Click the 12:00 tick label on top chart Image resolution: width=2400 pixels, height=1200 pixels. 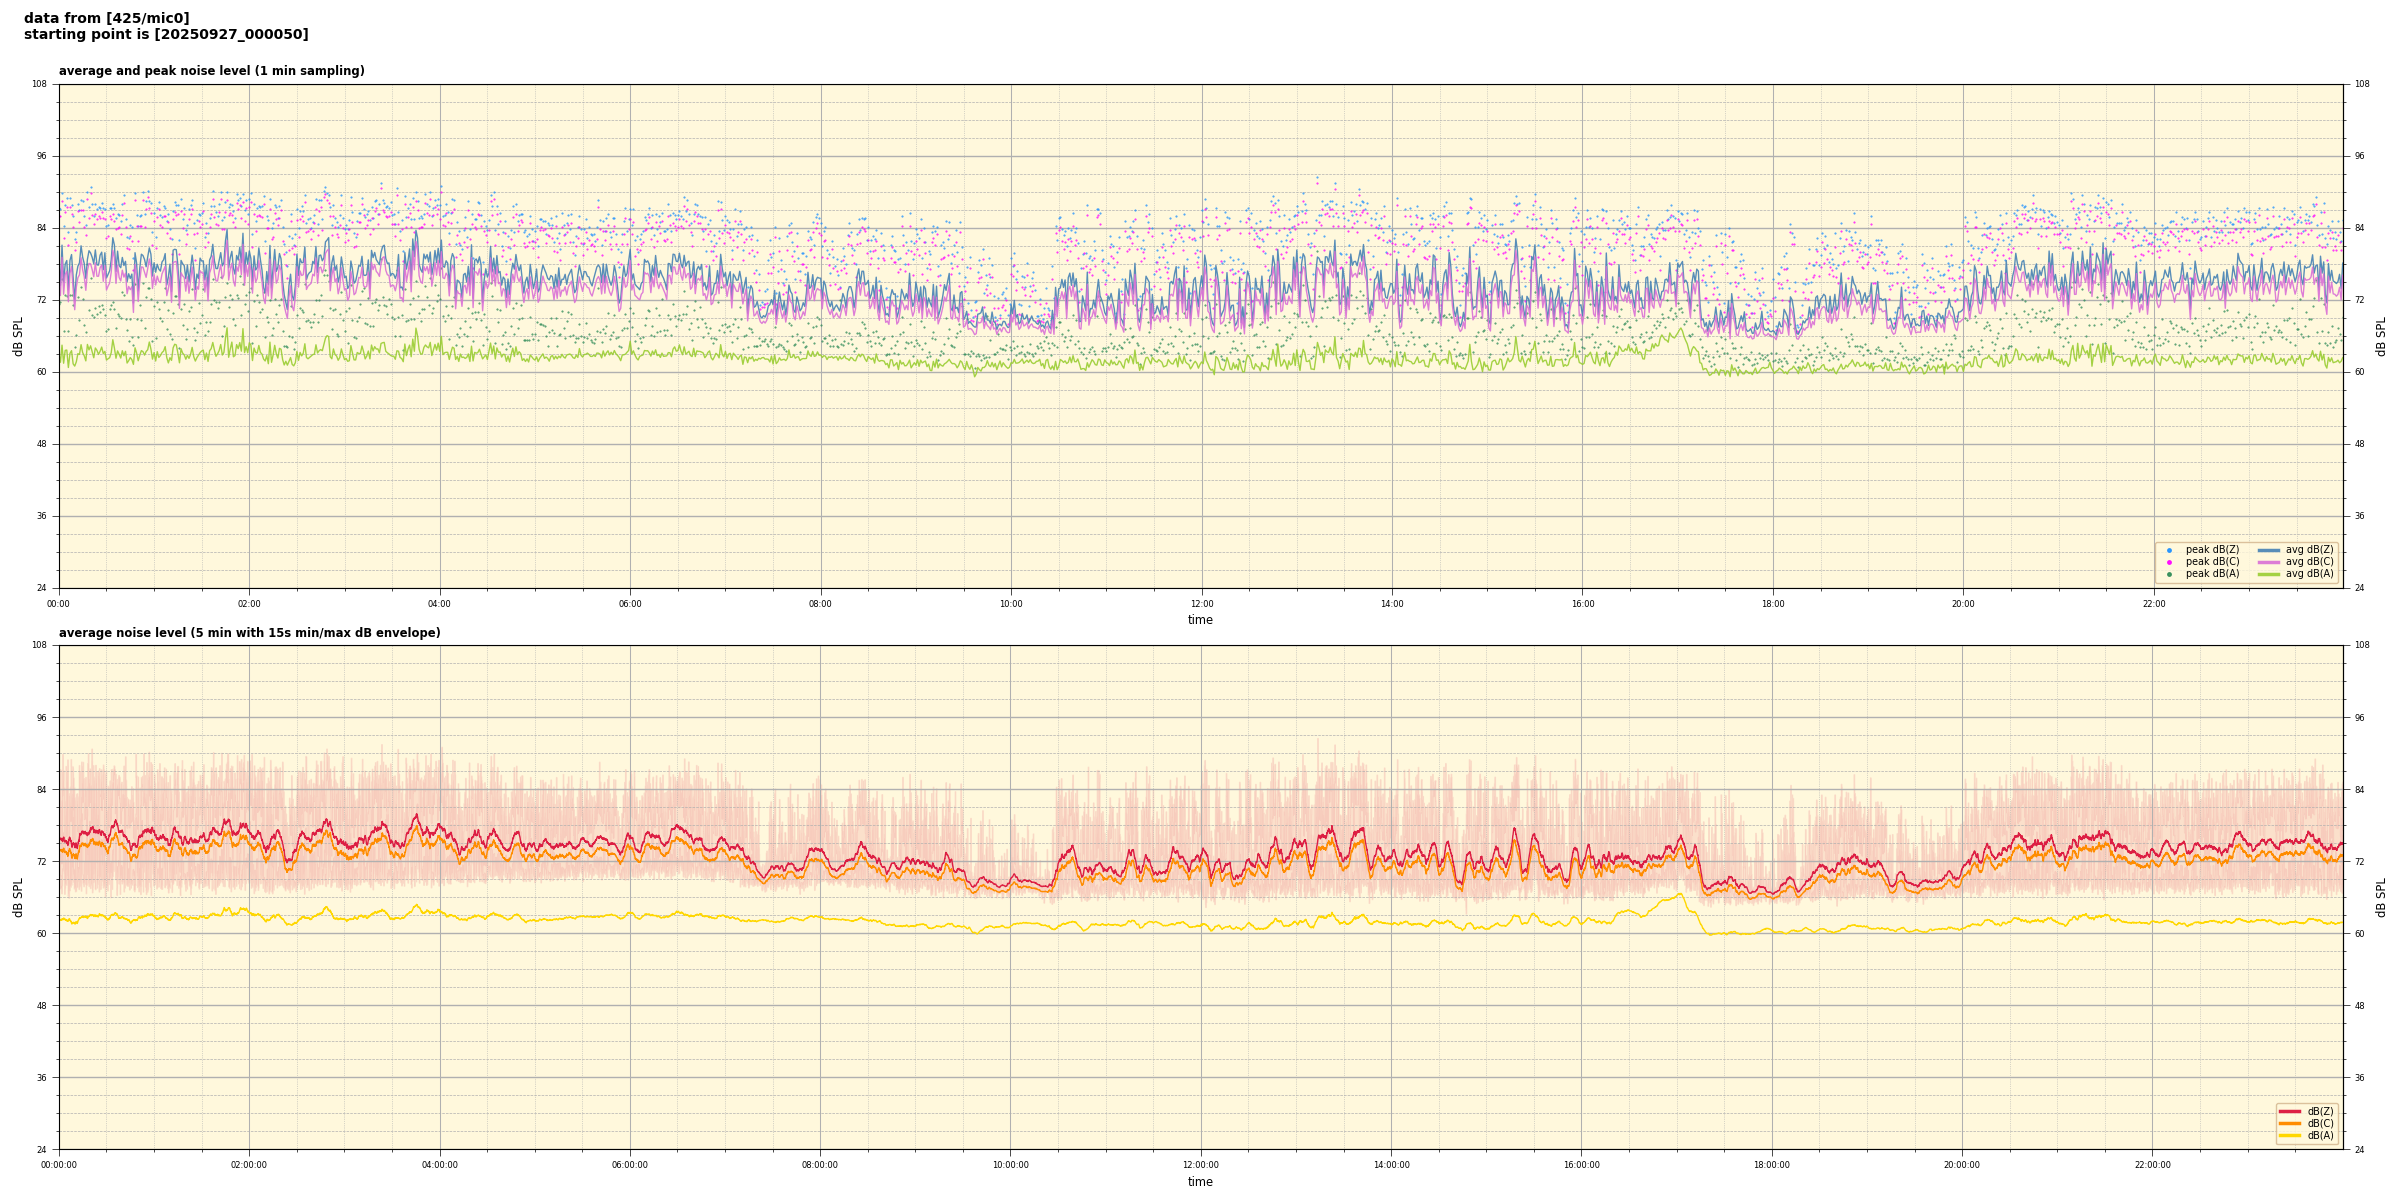point(1201,604)
